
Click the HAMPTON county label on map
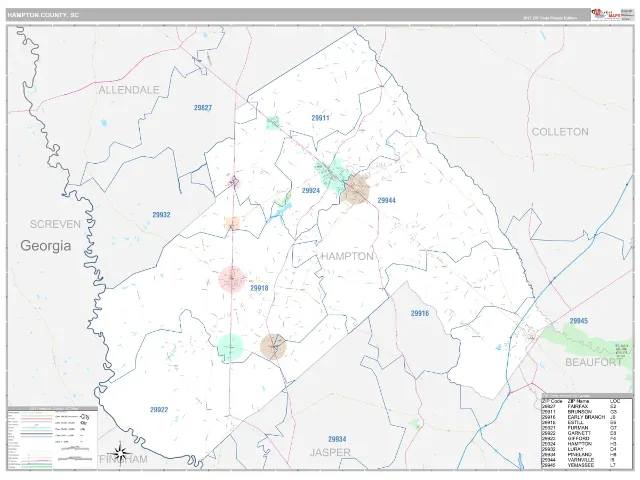[347, 256]
